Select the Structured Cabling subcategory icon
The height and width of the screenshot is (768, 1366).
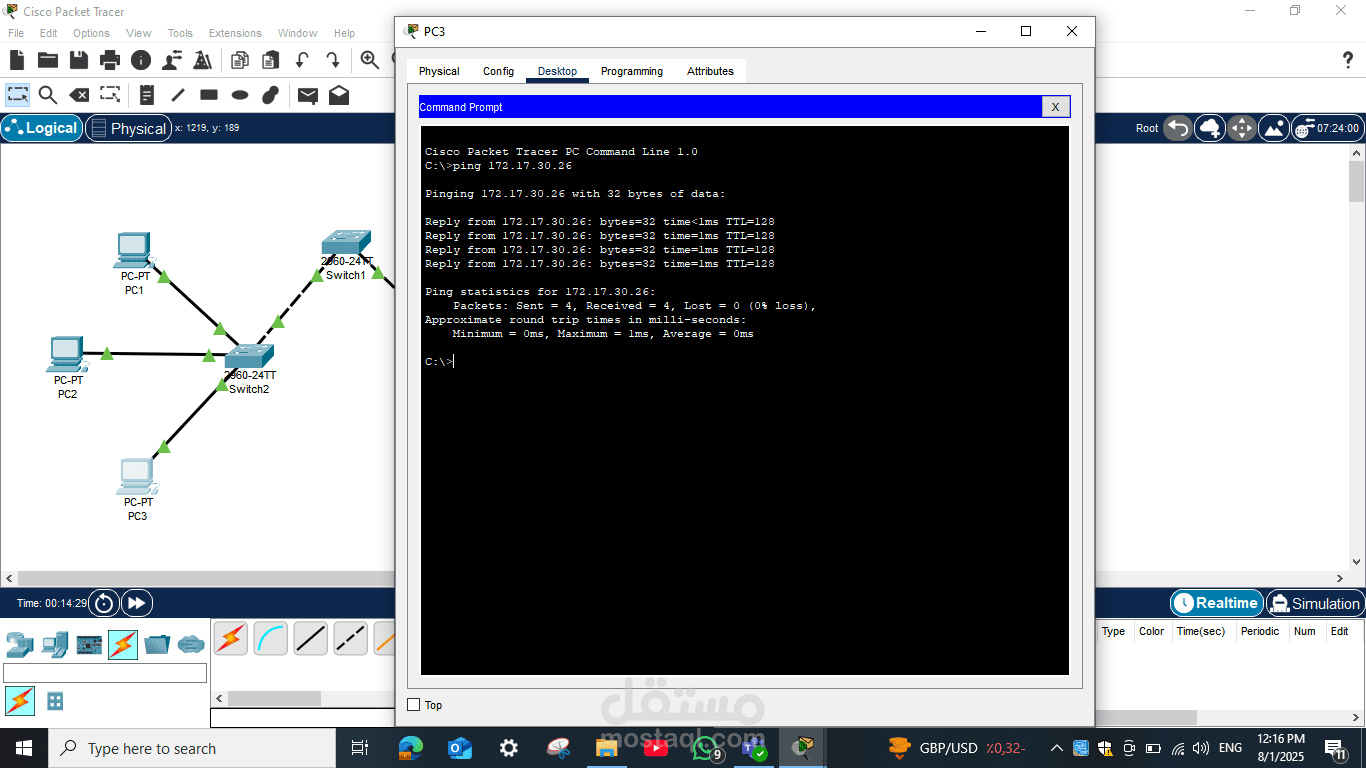pyautogui.click(x=55, y=701)
